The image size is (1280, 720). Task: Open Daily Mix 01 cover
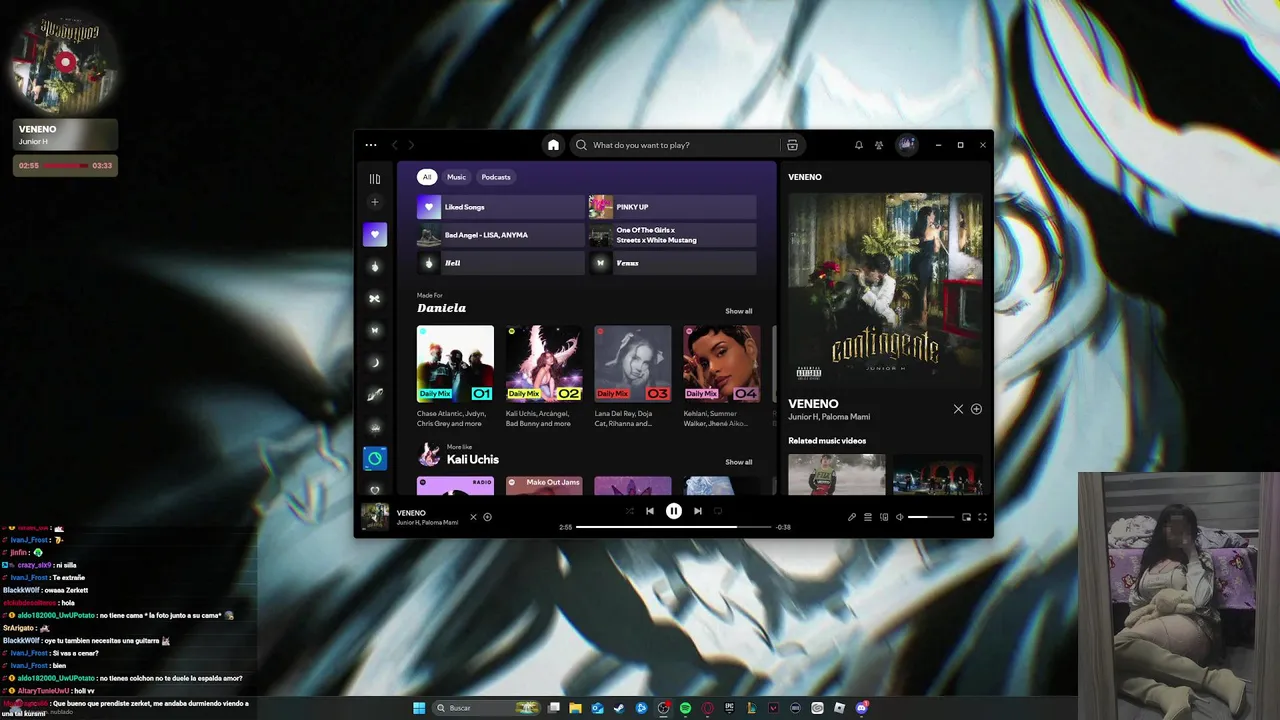(x=455, y=363)
